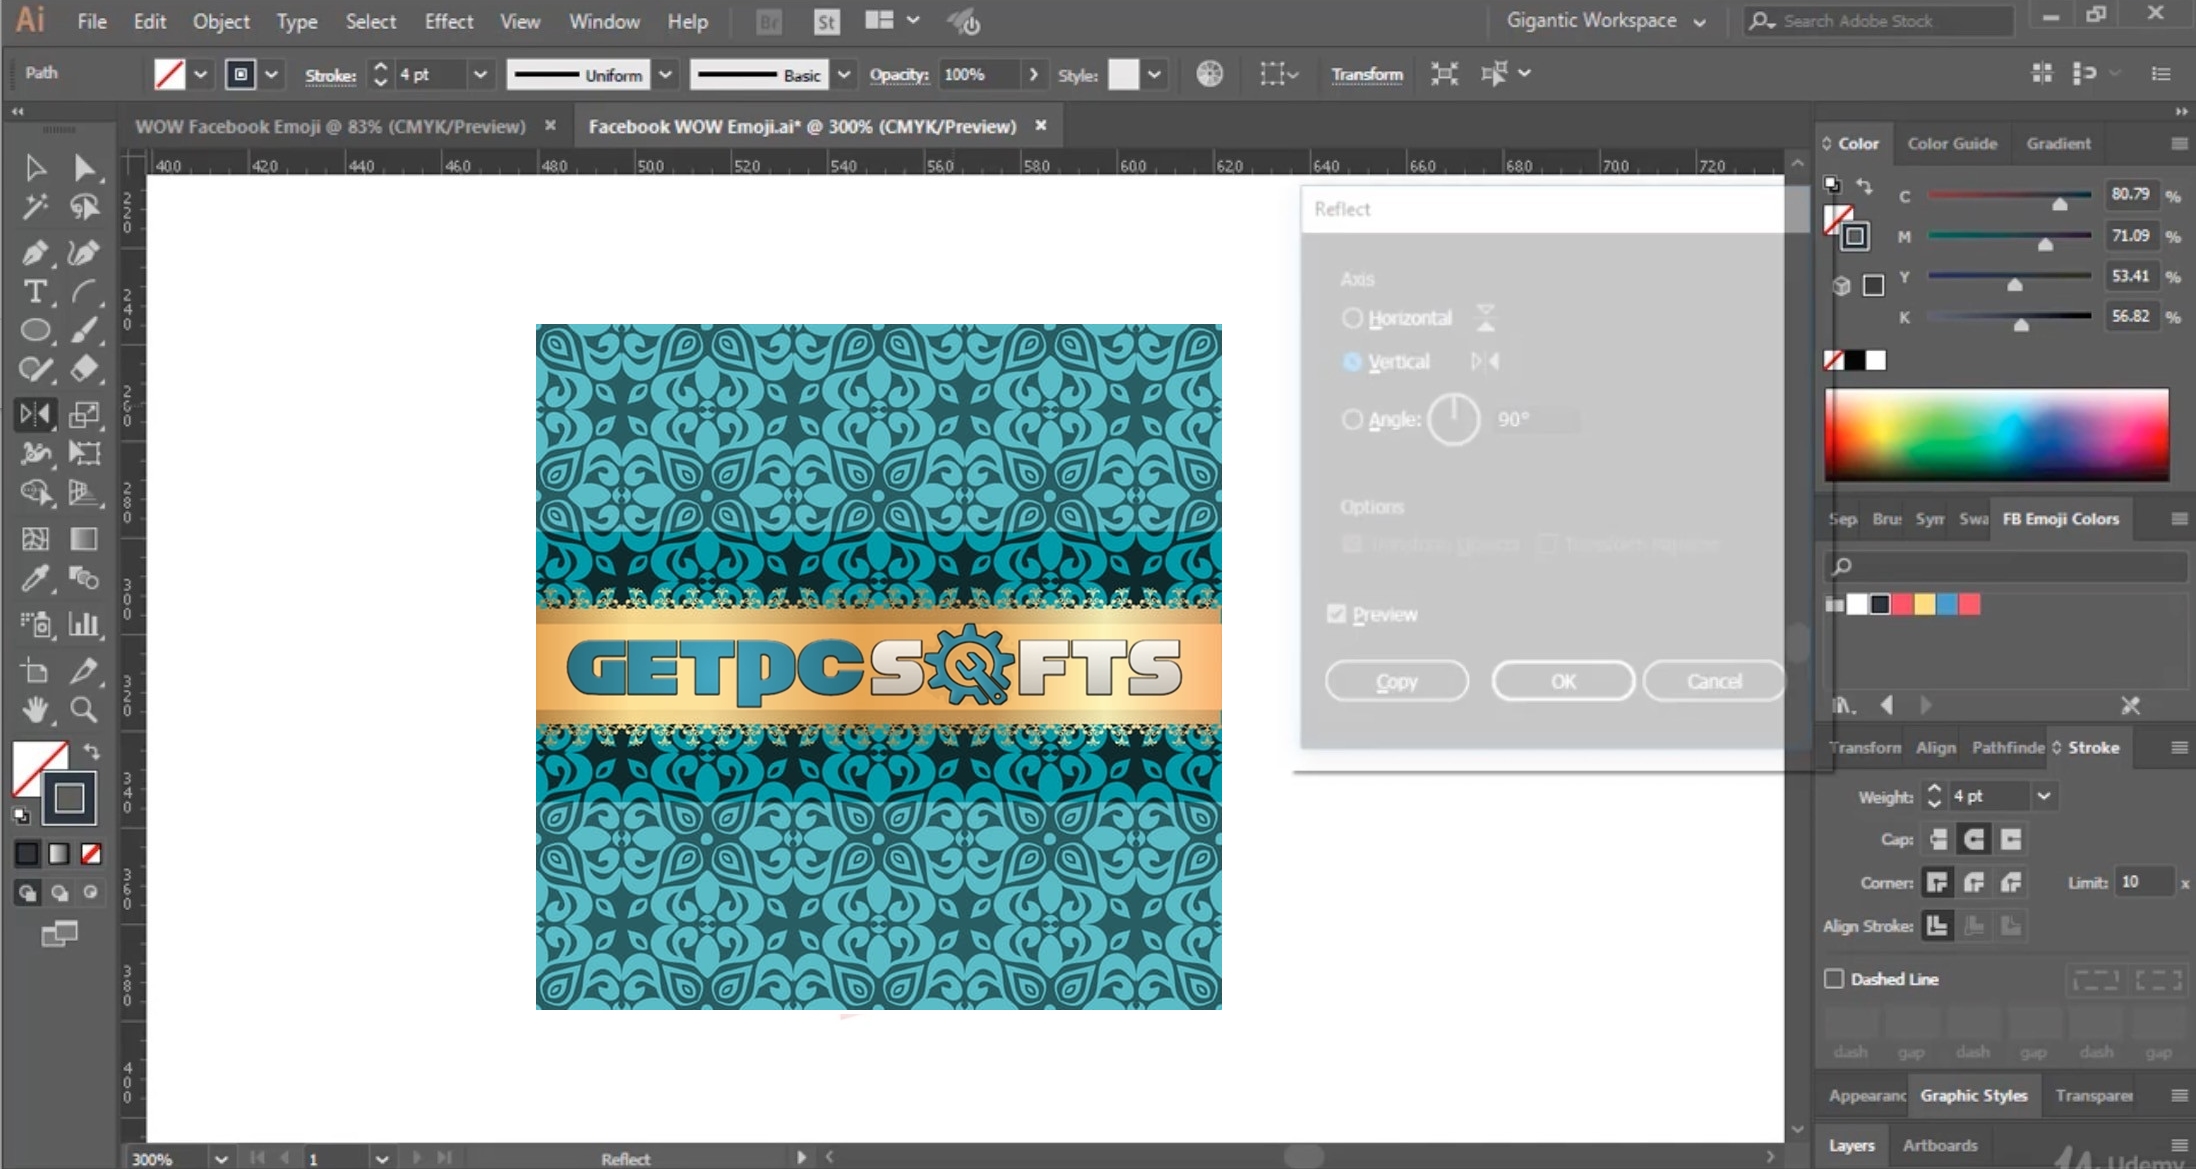
Task: Enable the Dashed Line checkbox
Action: (1834, 979)
